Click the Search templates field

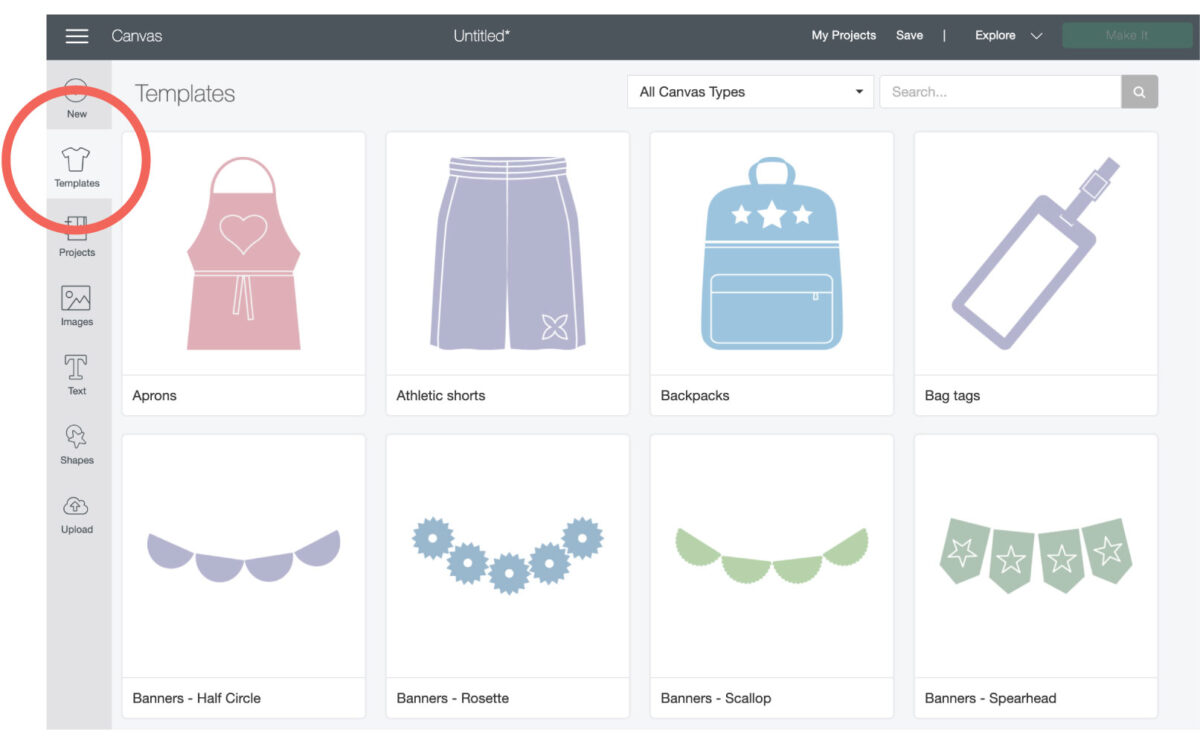pos(1000,92)
